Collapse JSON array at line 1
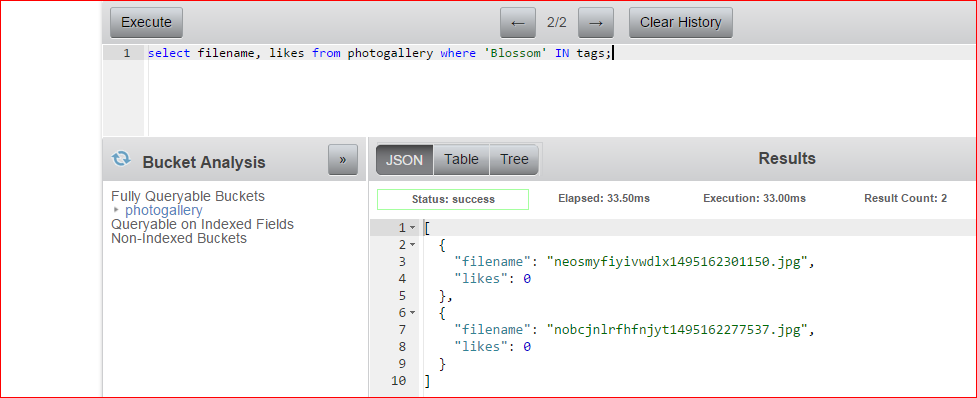Image resolution: width=977 pixels, height=398 pixels. tap(412, 227)
